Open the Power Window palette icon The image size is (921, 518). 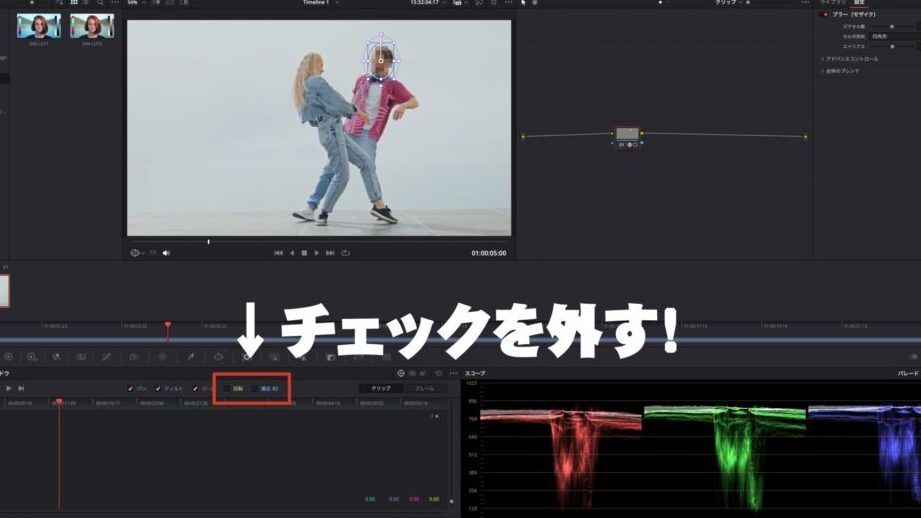click(x=219, y=356)
